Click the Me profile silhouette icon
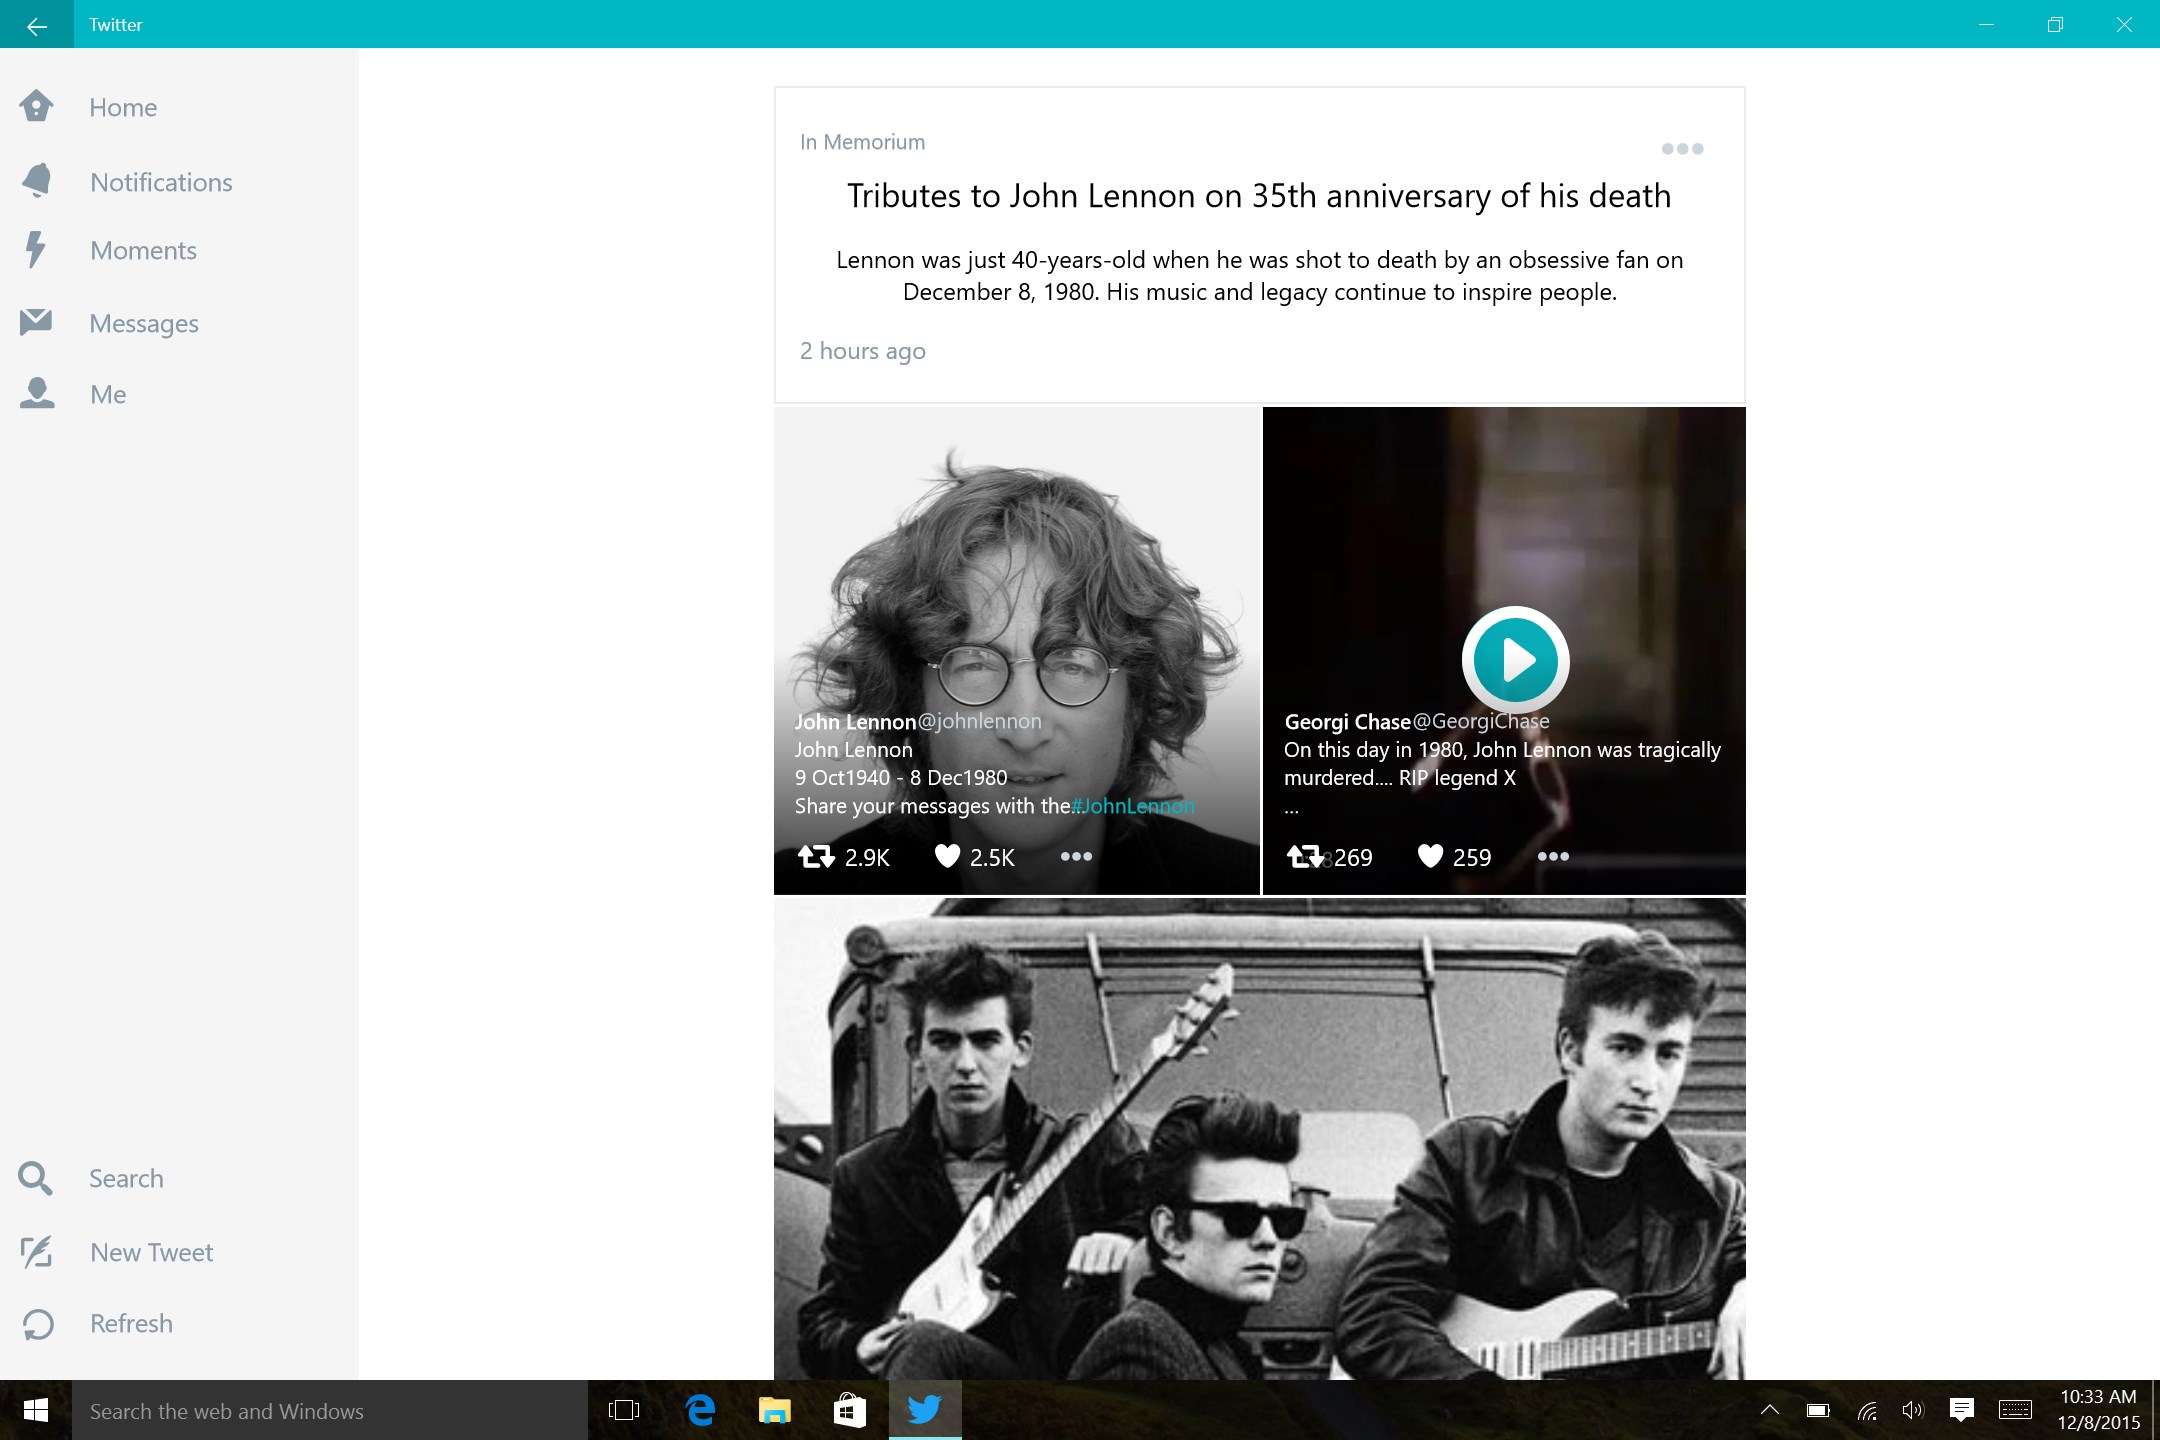This screenshot has width=2160, height=1440. click(x=36, y=393)
